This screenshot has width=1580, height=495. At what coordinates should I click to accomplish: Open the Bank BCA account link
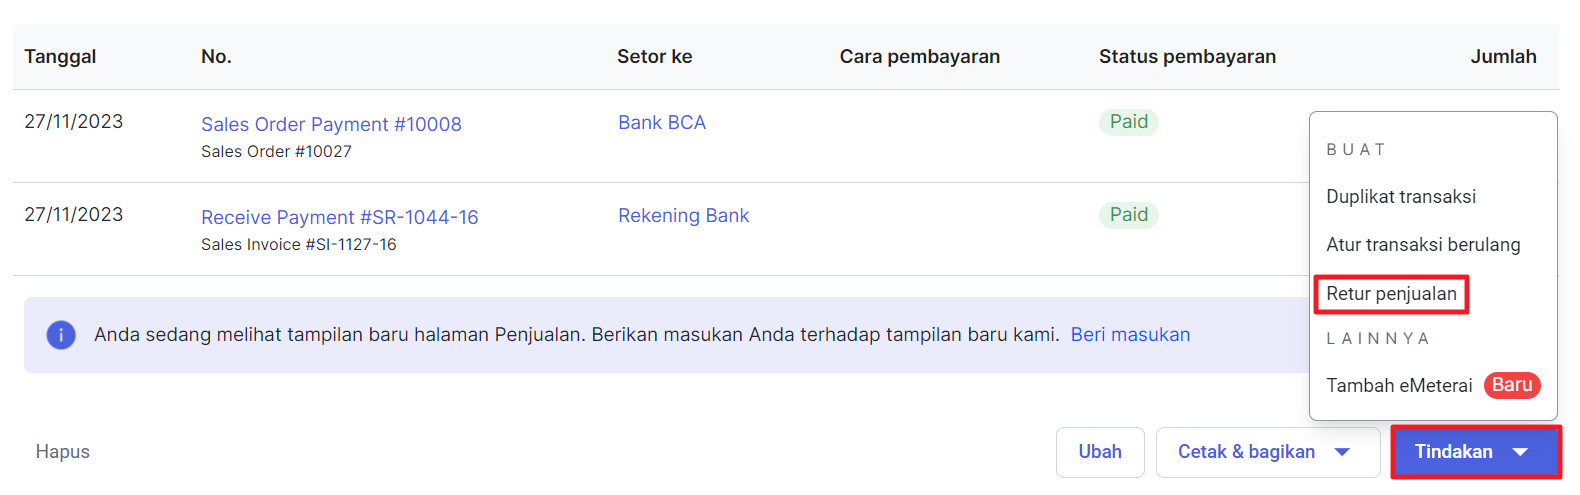[662, 122]
